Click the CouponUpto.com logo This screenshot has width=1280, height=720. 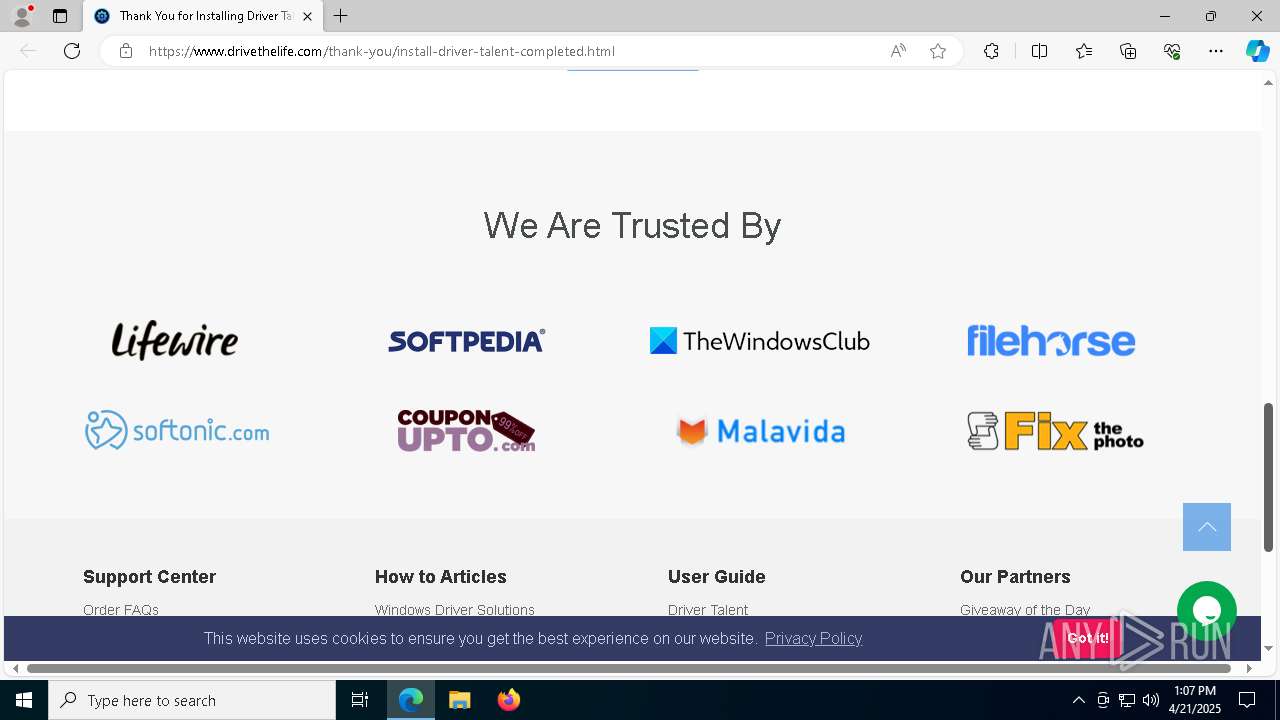466,431
